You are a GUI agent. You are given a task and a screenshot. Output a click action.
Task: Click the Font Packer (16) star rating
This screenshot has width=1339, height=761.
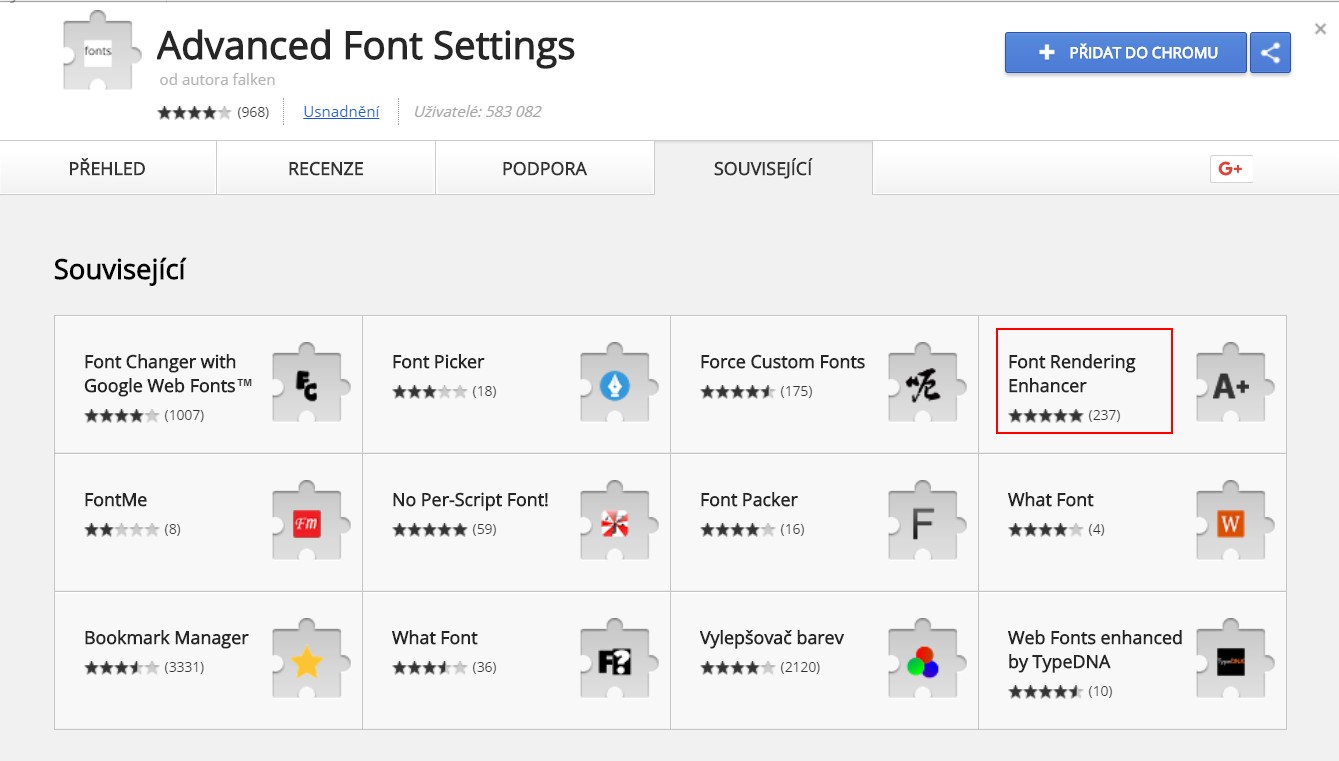point(738,529)
